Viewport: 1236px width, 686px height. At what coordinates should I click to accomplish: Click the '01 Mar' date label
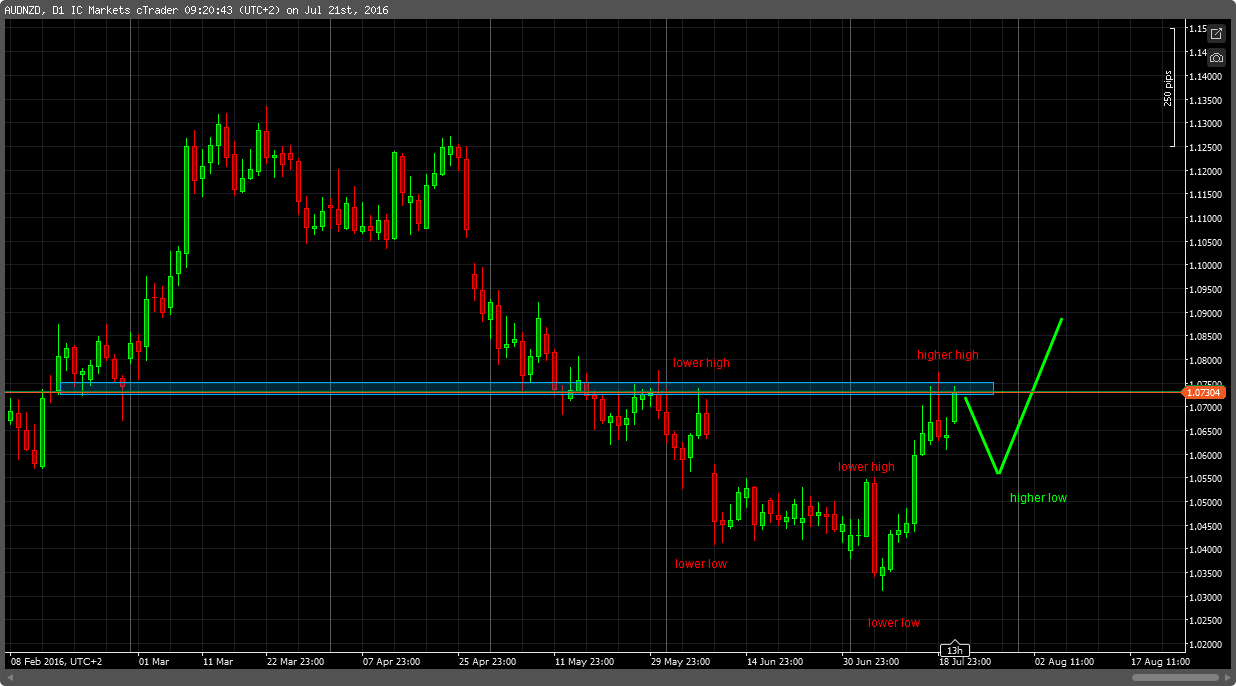pos(154,662)
